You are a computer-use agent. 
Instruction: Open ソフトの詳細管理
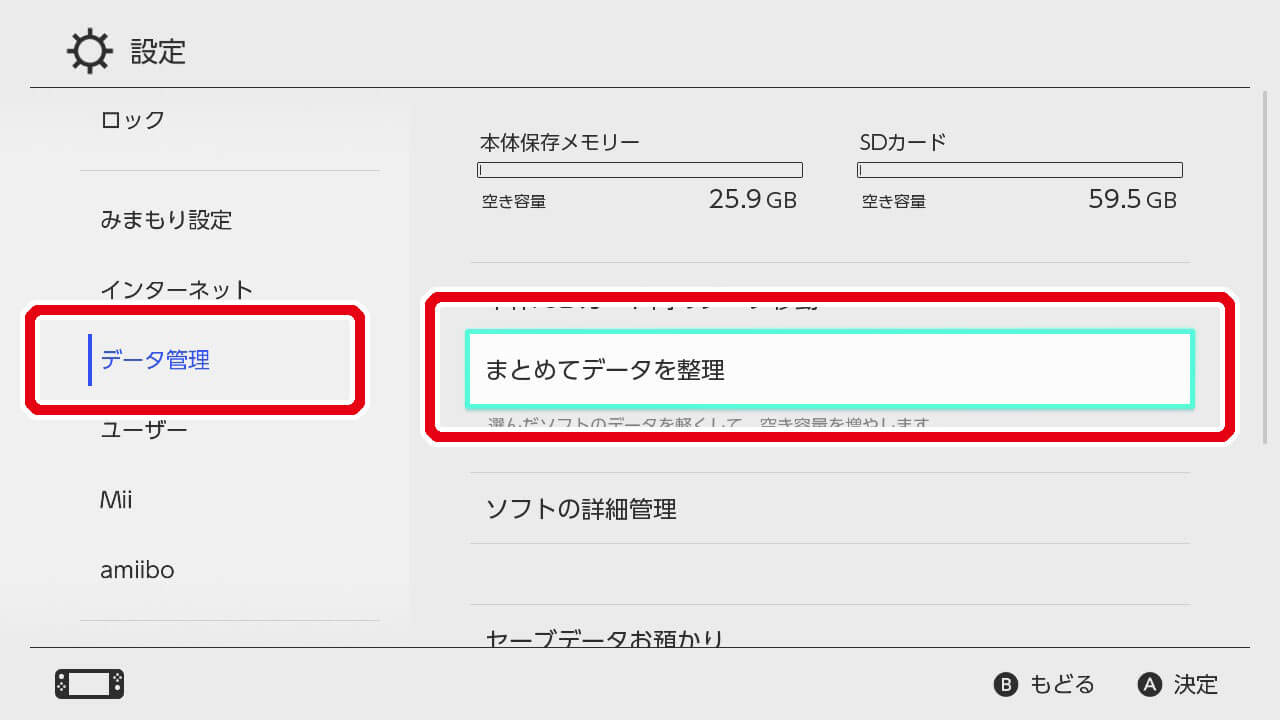click(x=830, y=509)
